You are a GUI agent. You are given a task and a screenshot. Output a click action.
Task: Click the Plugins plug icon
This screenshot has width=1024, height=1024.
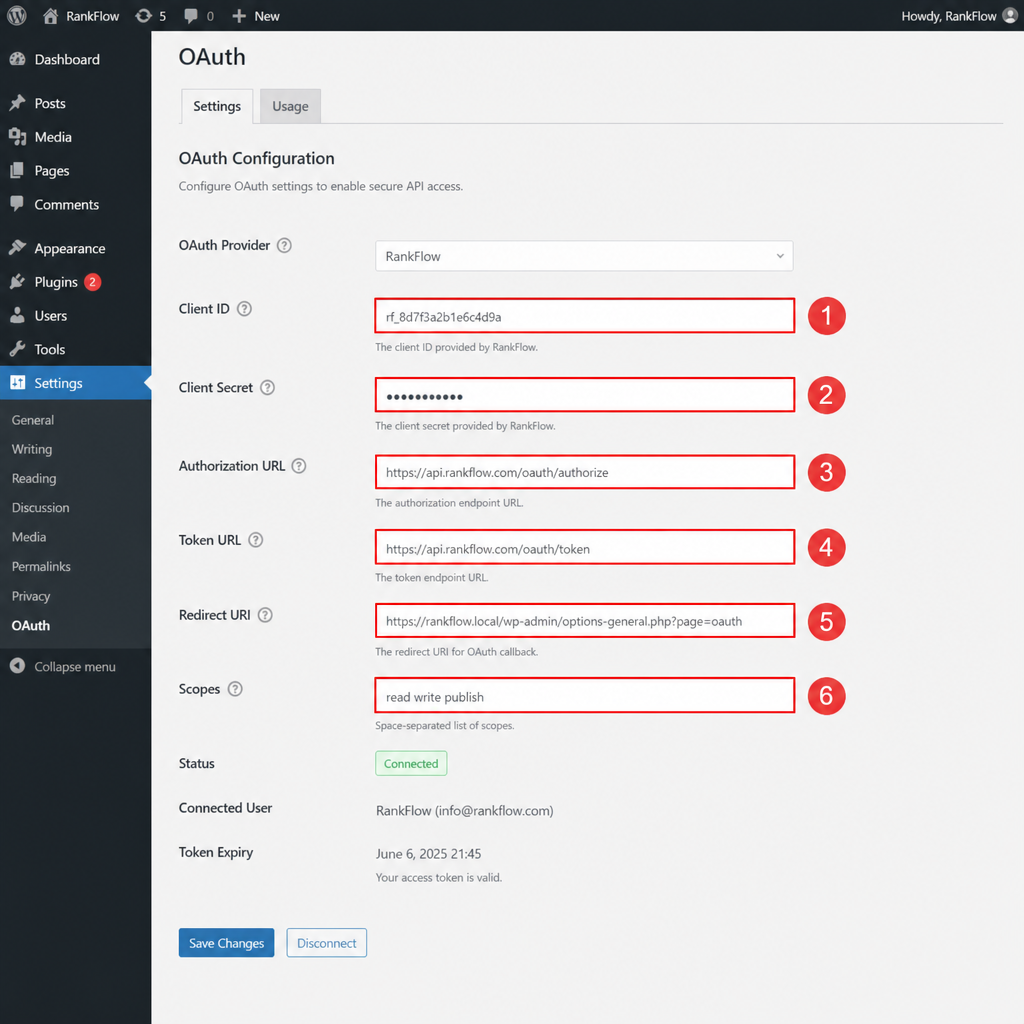(x=18, y=282)
